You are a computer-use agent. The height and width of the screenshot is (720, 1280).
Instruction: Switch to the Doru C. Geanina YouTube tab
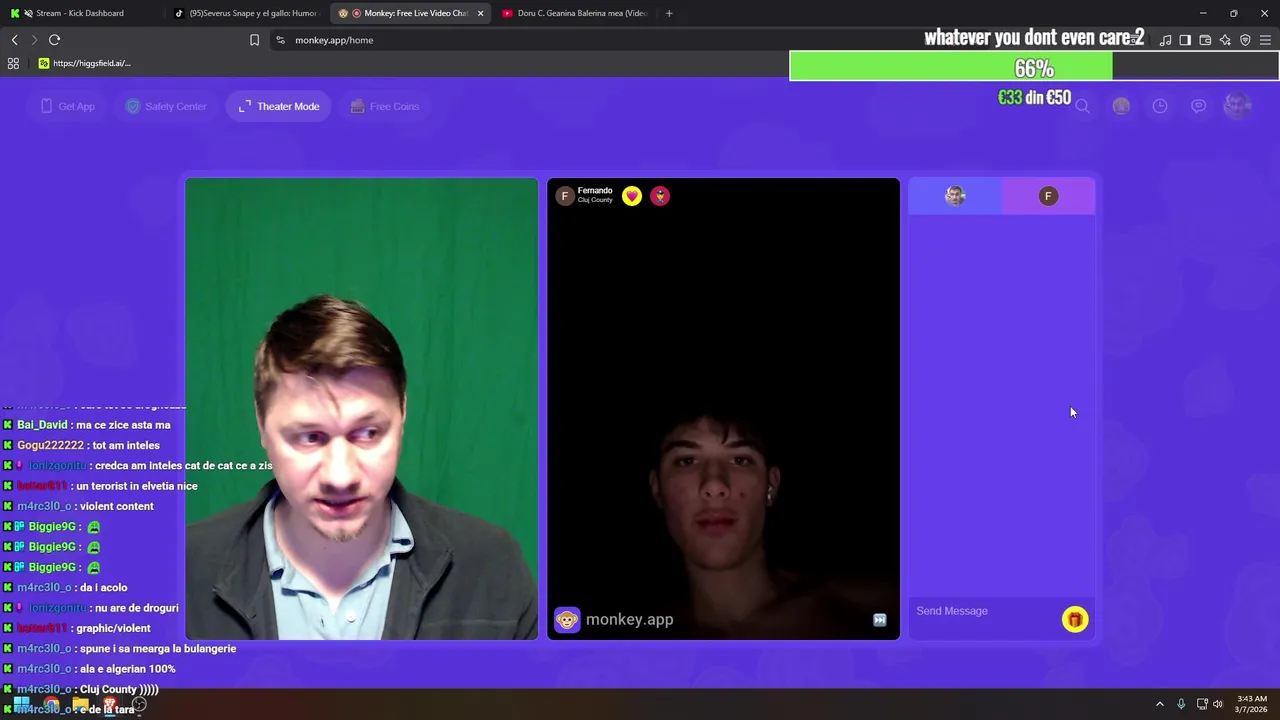[575, 13]
